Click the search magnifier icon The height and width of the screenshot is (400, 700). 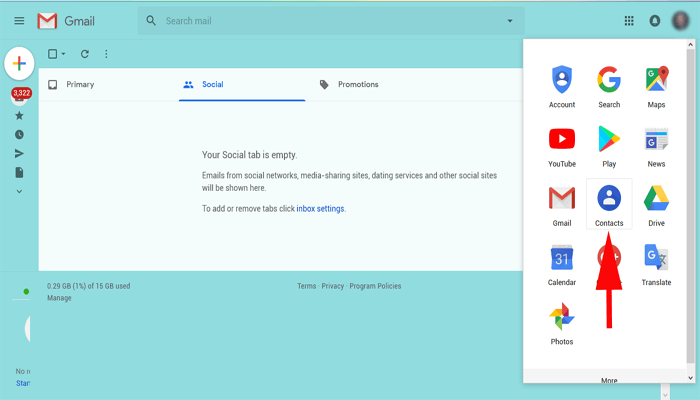pyautogui.click(x=151, y=21)
